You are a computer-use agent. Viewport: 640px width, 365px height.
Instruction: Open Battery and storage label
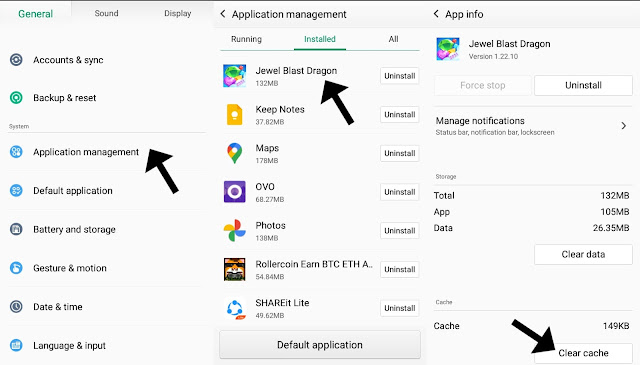74,229
